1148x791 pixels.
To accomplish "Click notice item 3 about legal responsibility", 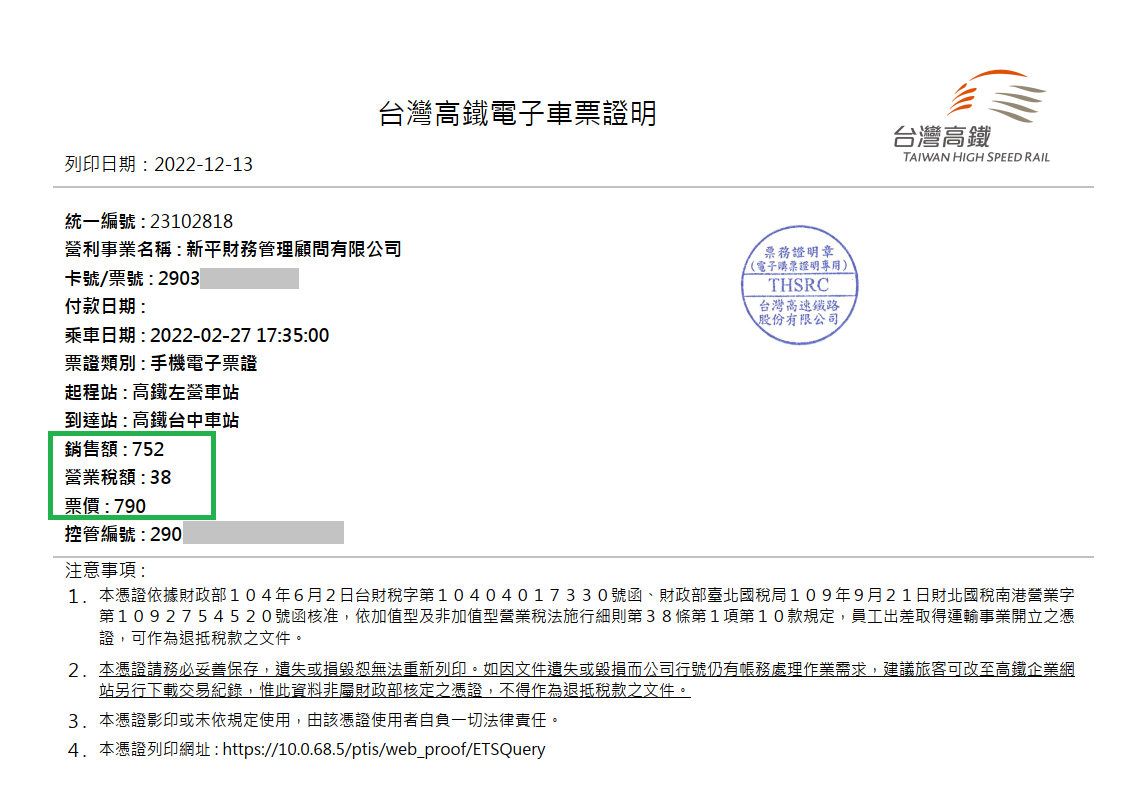I will click(x=325, y=720).
